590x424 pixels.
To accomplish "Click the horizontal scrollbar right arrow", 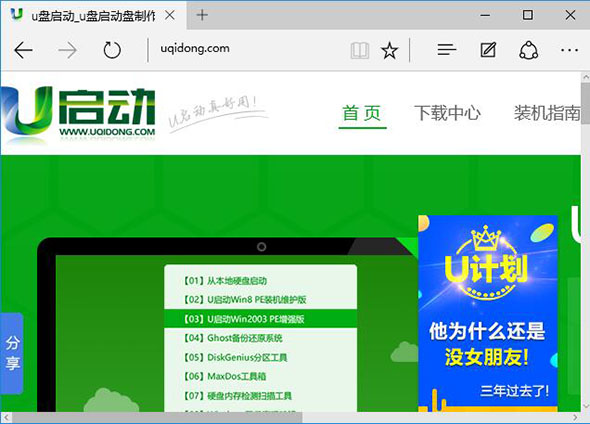I will 575,418.
